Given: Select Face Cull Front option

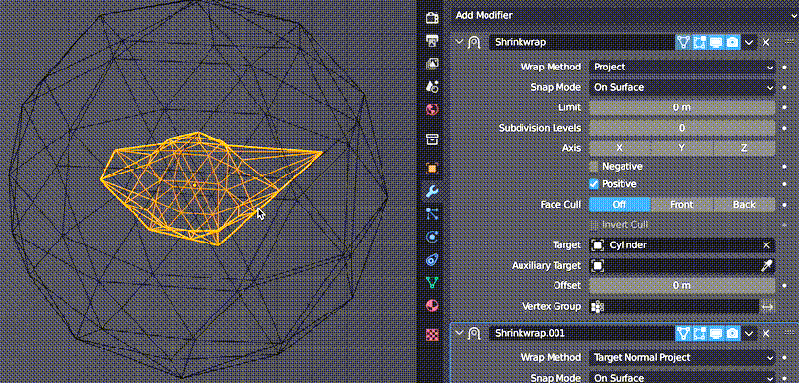Looking at the screenshot, I should (682, 205).
